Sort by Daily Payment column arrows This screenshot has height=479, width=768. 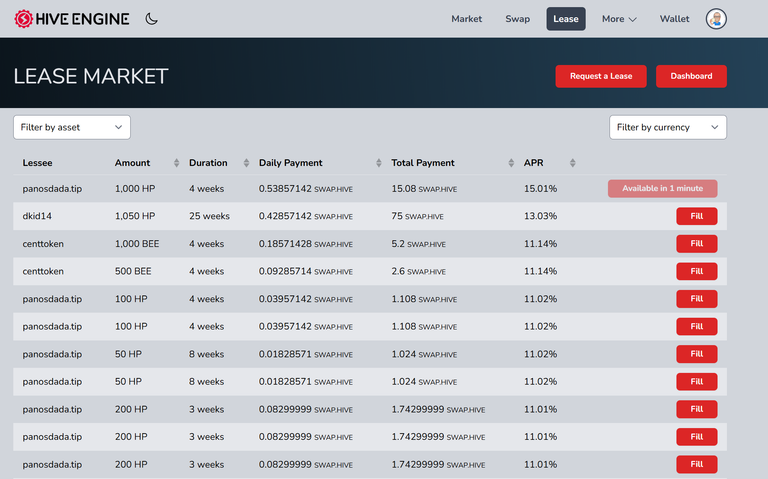pyautogui.click(x=378, y=163)
